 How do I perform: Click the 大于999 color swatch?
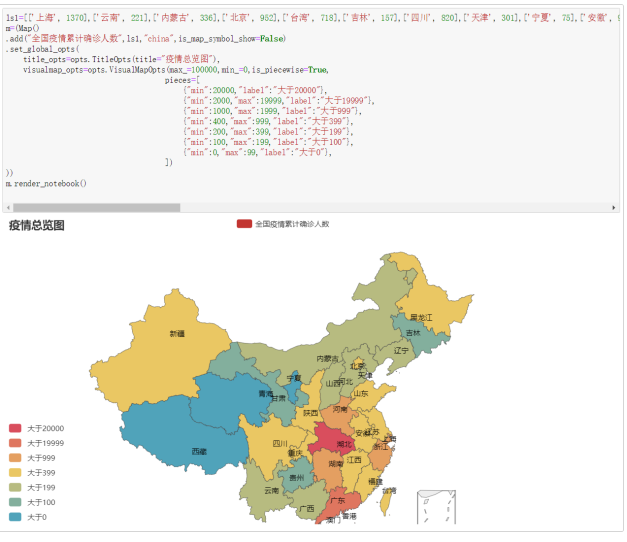point(15,457)
